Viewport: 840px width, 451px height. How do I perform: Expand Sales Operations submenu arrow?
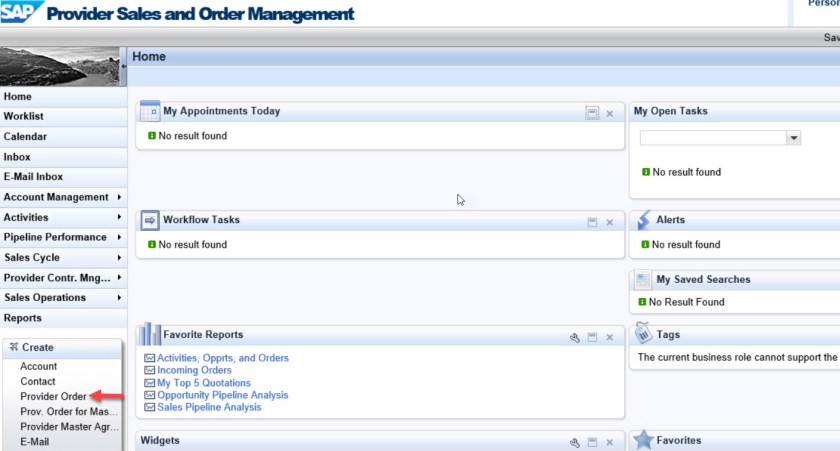pyautogui.click(x=119, y=297)
